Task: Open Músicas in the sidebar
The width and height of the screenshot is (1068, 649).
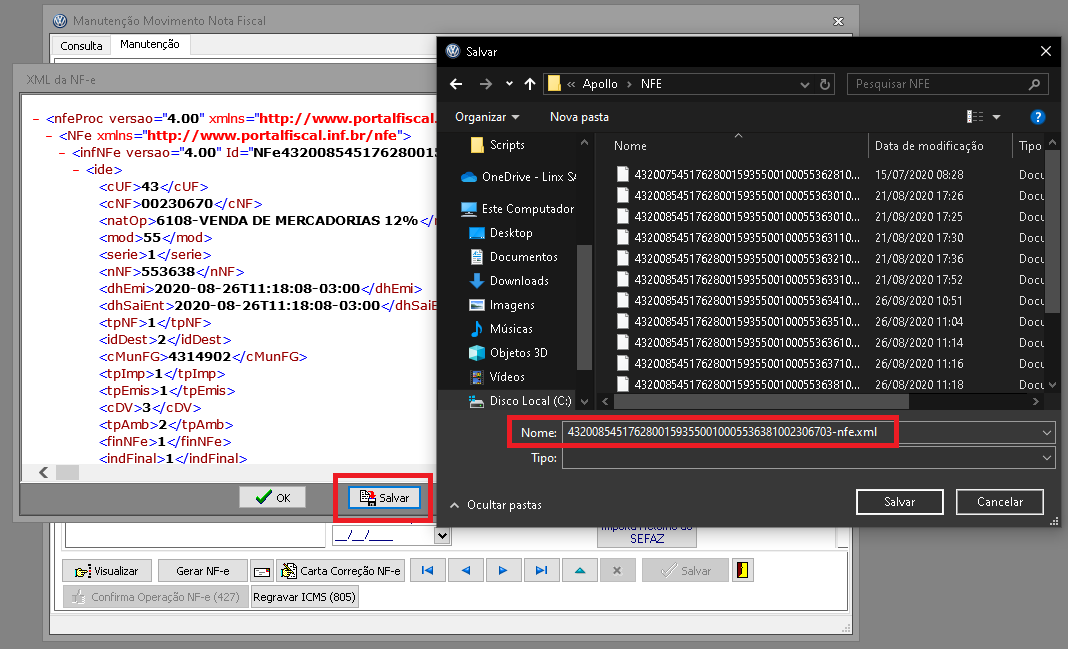Action: [x=501, y=329]
